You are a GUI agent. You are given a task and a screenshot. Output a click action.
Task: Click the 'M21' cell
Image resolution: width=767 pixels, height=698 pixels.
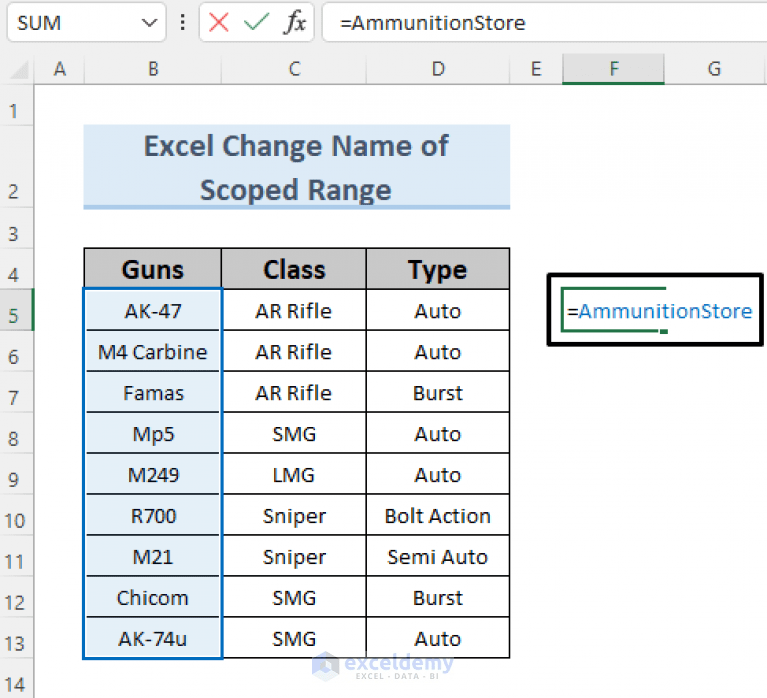pyautogui.click(x=153, y=557)
